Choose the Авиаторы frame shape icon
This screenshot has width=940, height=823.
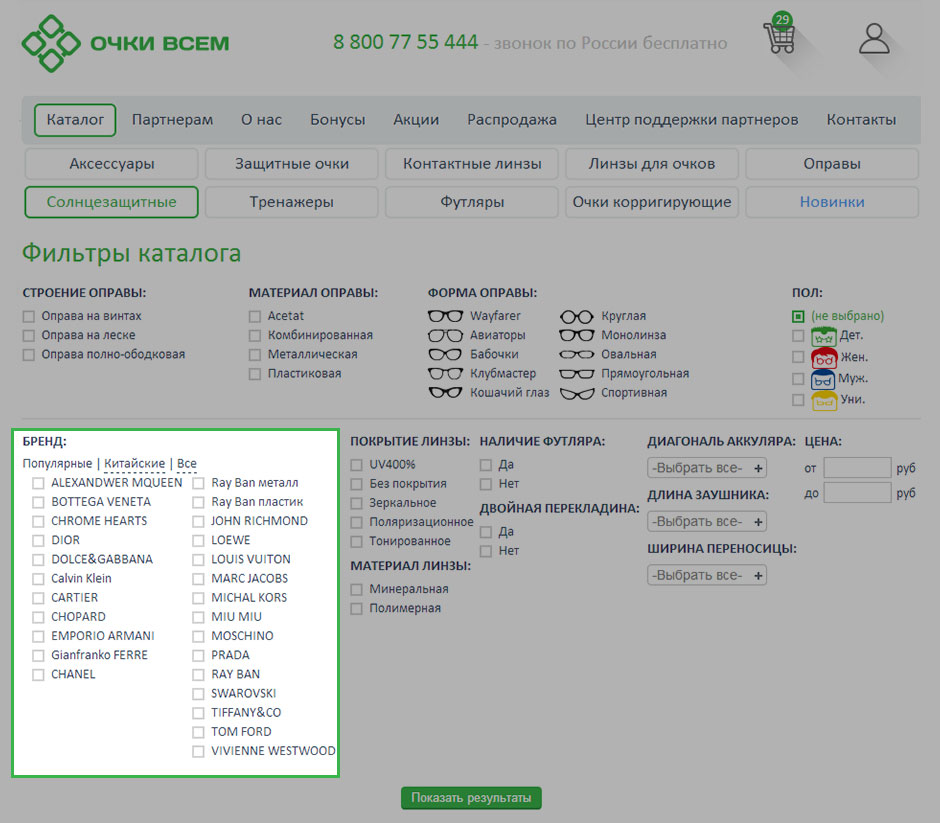tap(446, 336)
